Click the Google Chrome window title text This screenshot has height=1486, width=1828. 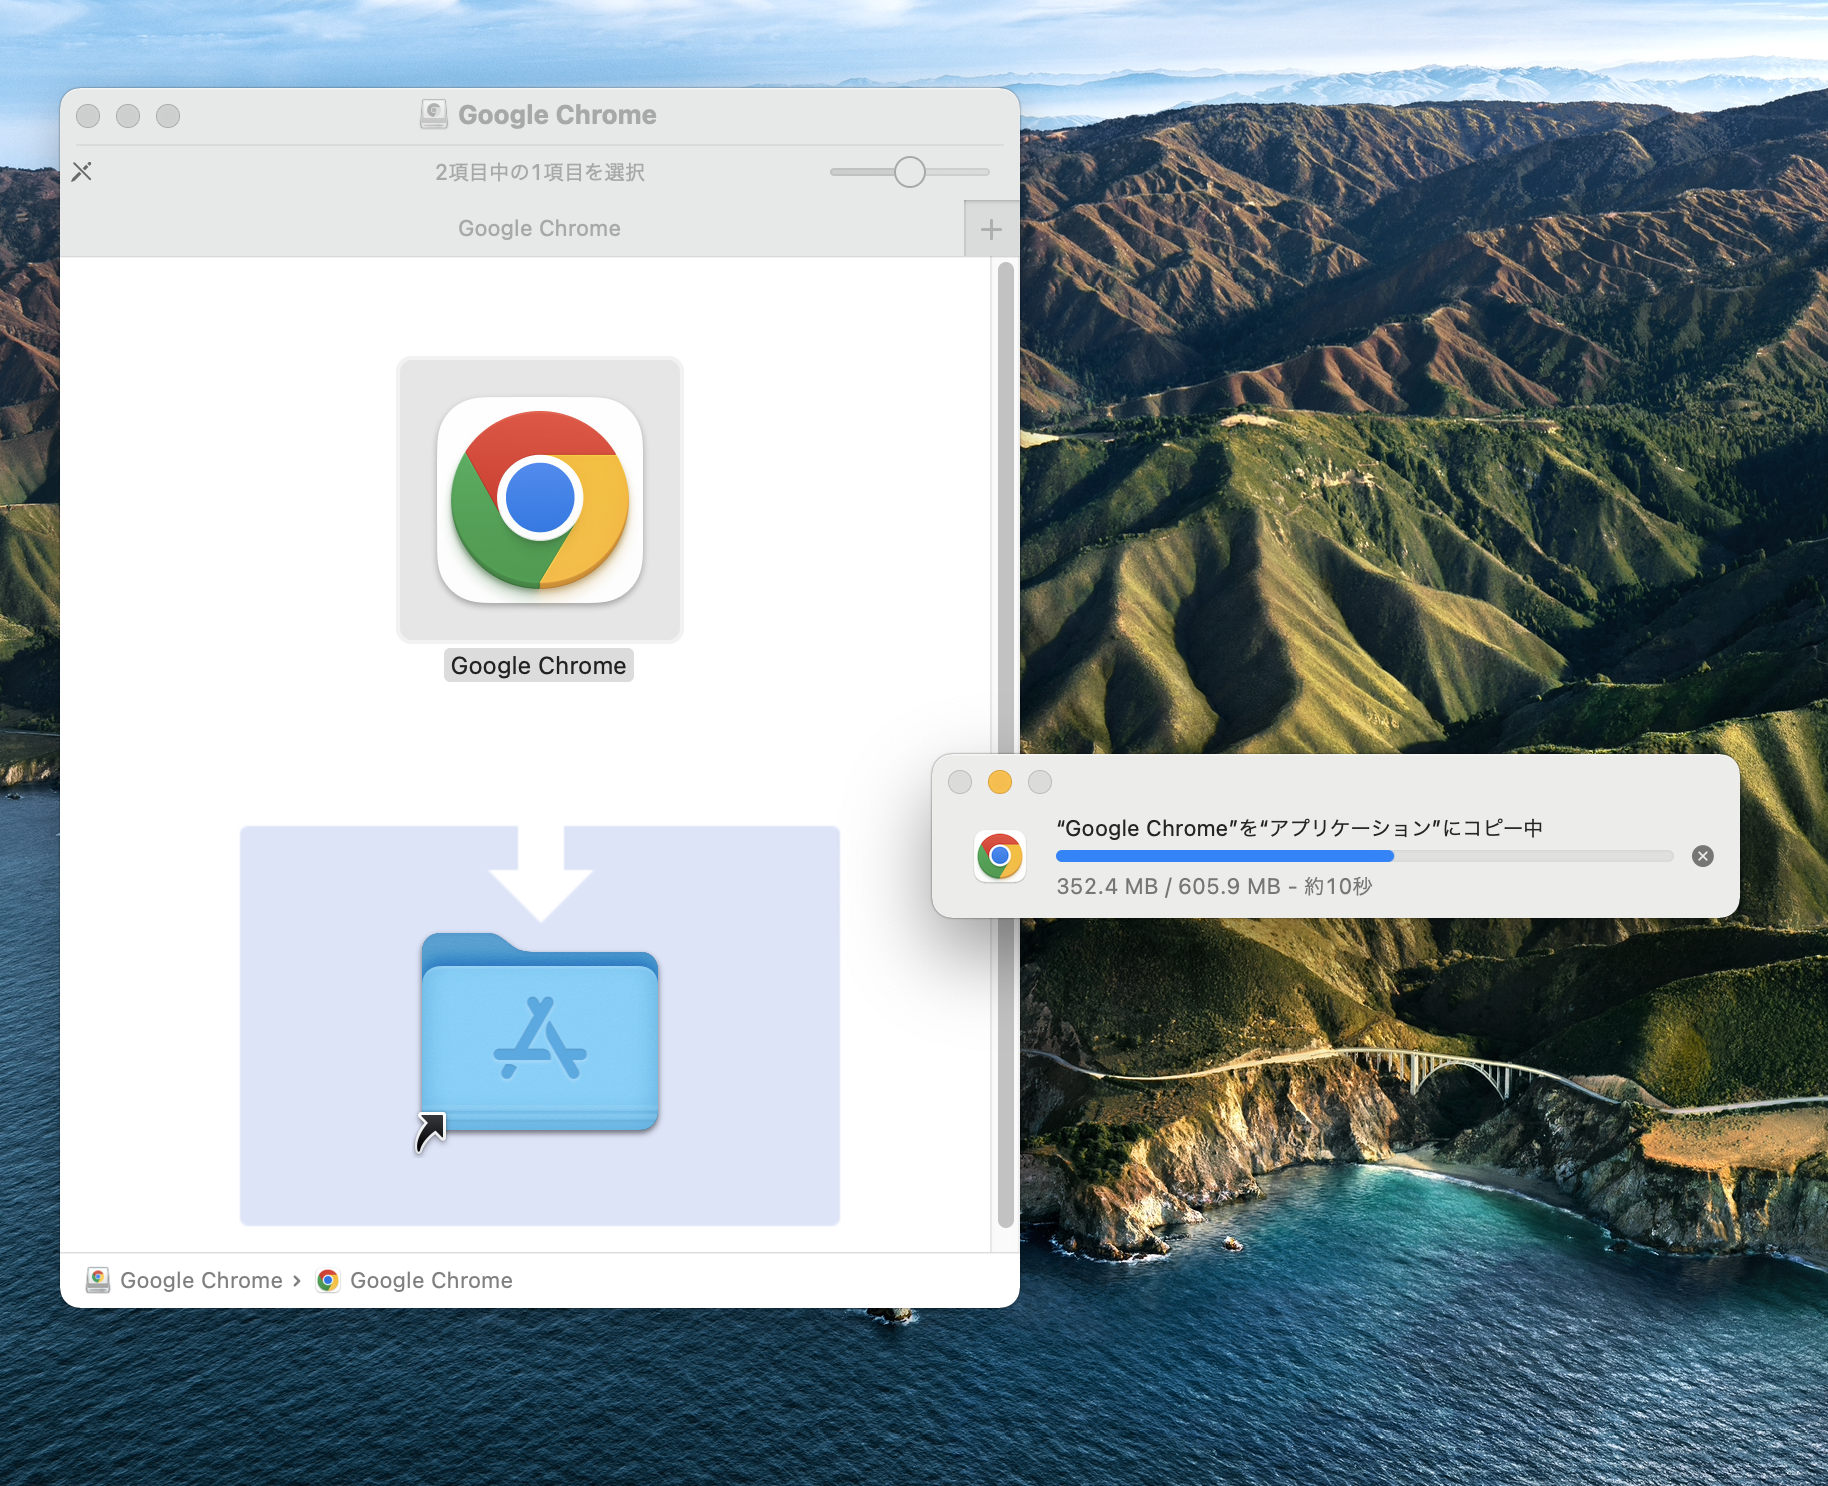[x=557, y=115]
